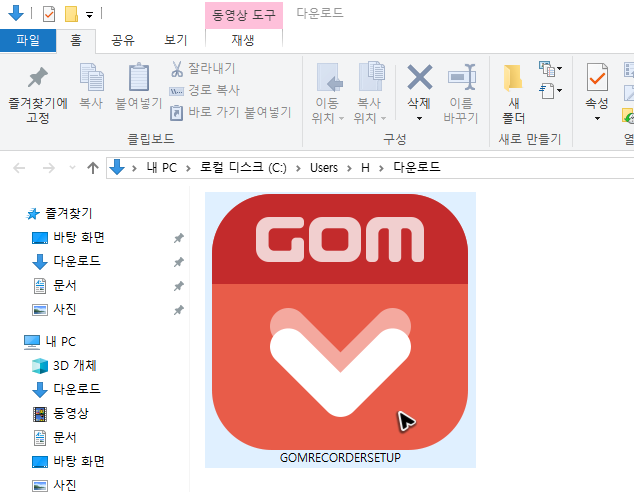Screen dimensions: 634x492
Task: Click the pin icon beside 바탕 화면
Action: pos(178,238)
